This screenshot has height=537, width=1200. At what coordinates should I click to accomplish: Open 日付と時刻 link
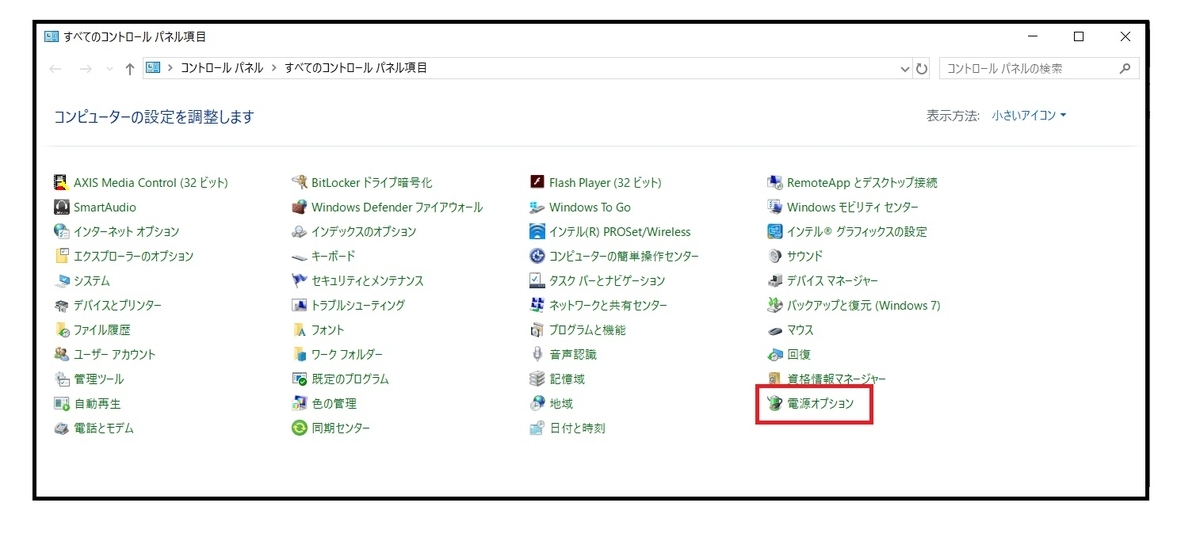click(x=577, y=428)
